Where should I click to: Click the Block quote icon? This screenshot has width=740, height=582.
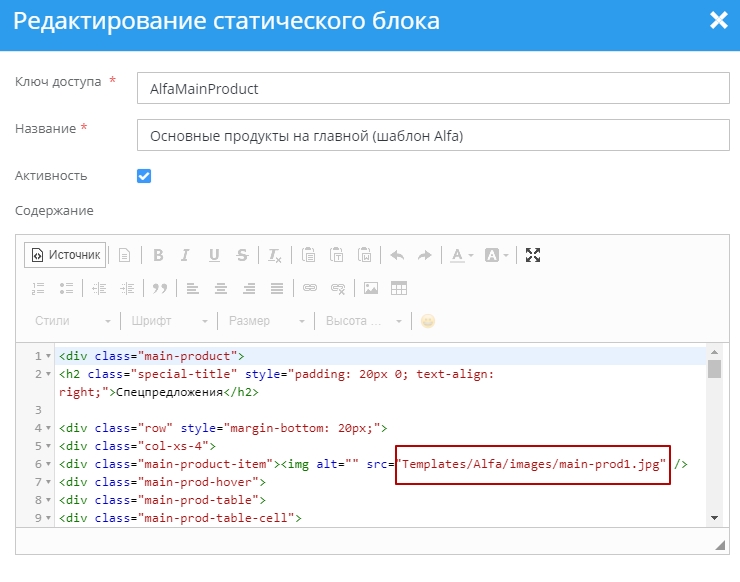158,288
